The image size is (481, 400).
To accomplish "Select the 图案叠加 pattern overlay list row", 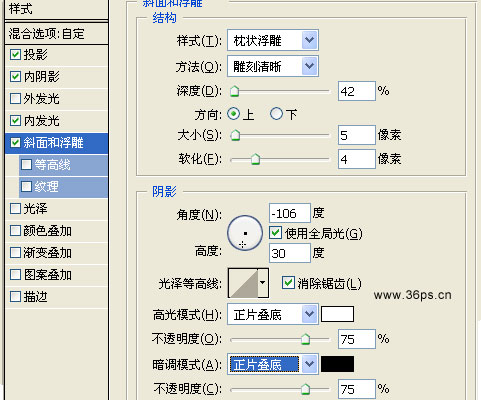I will point(57,275).
